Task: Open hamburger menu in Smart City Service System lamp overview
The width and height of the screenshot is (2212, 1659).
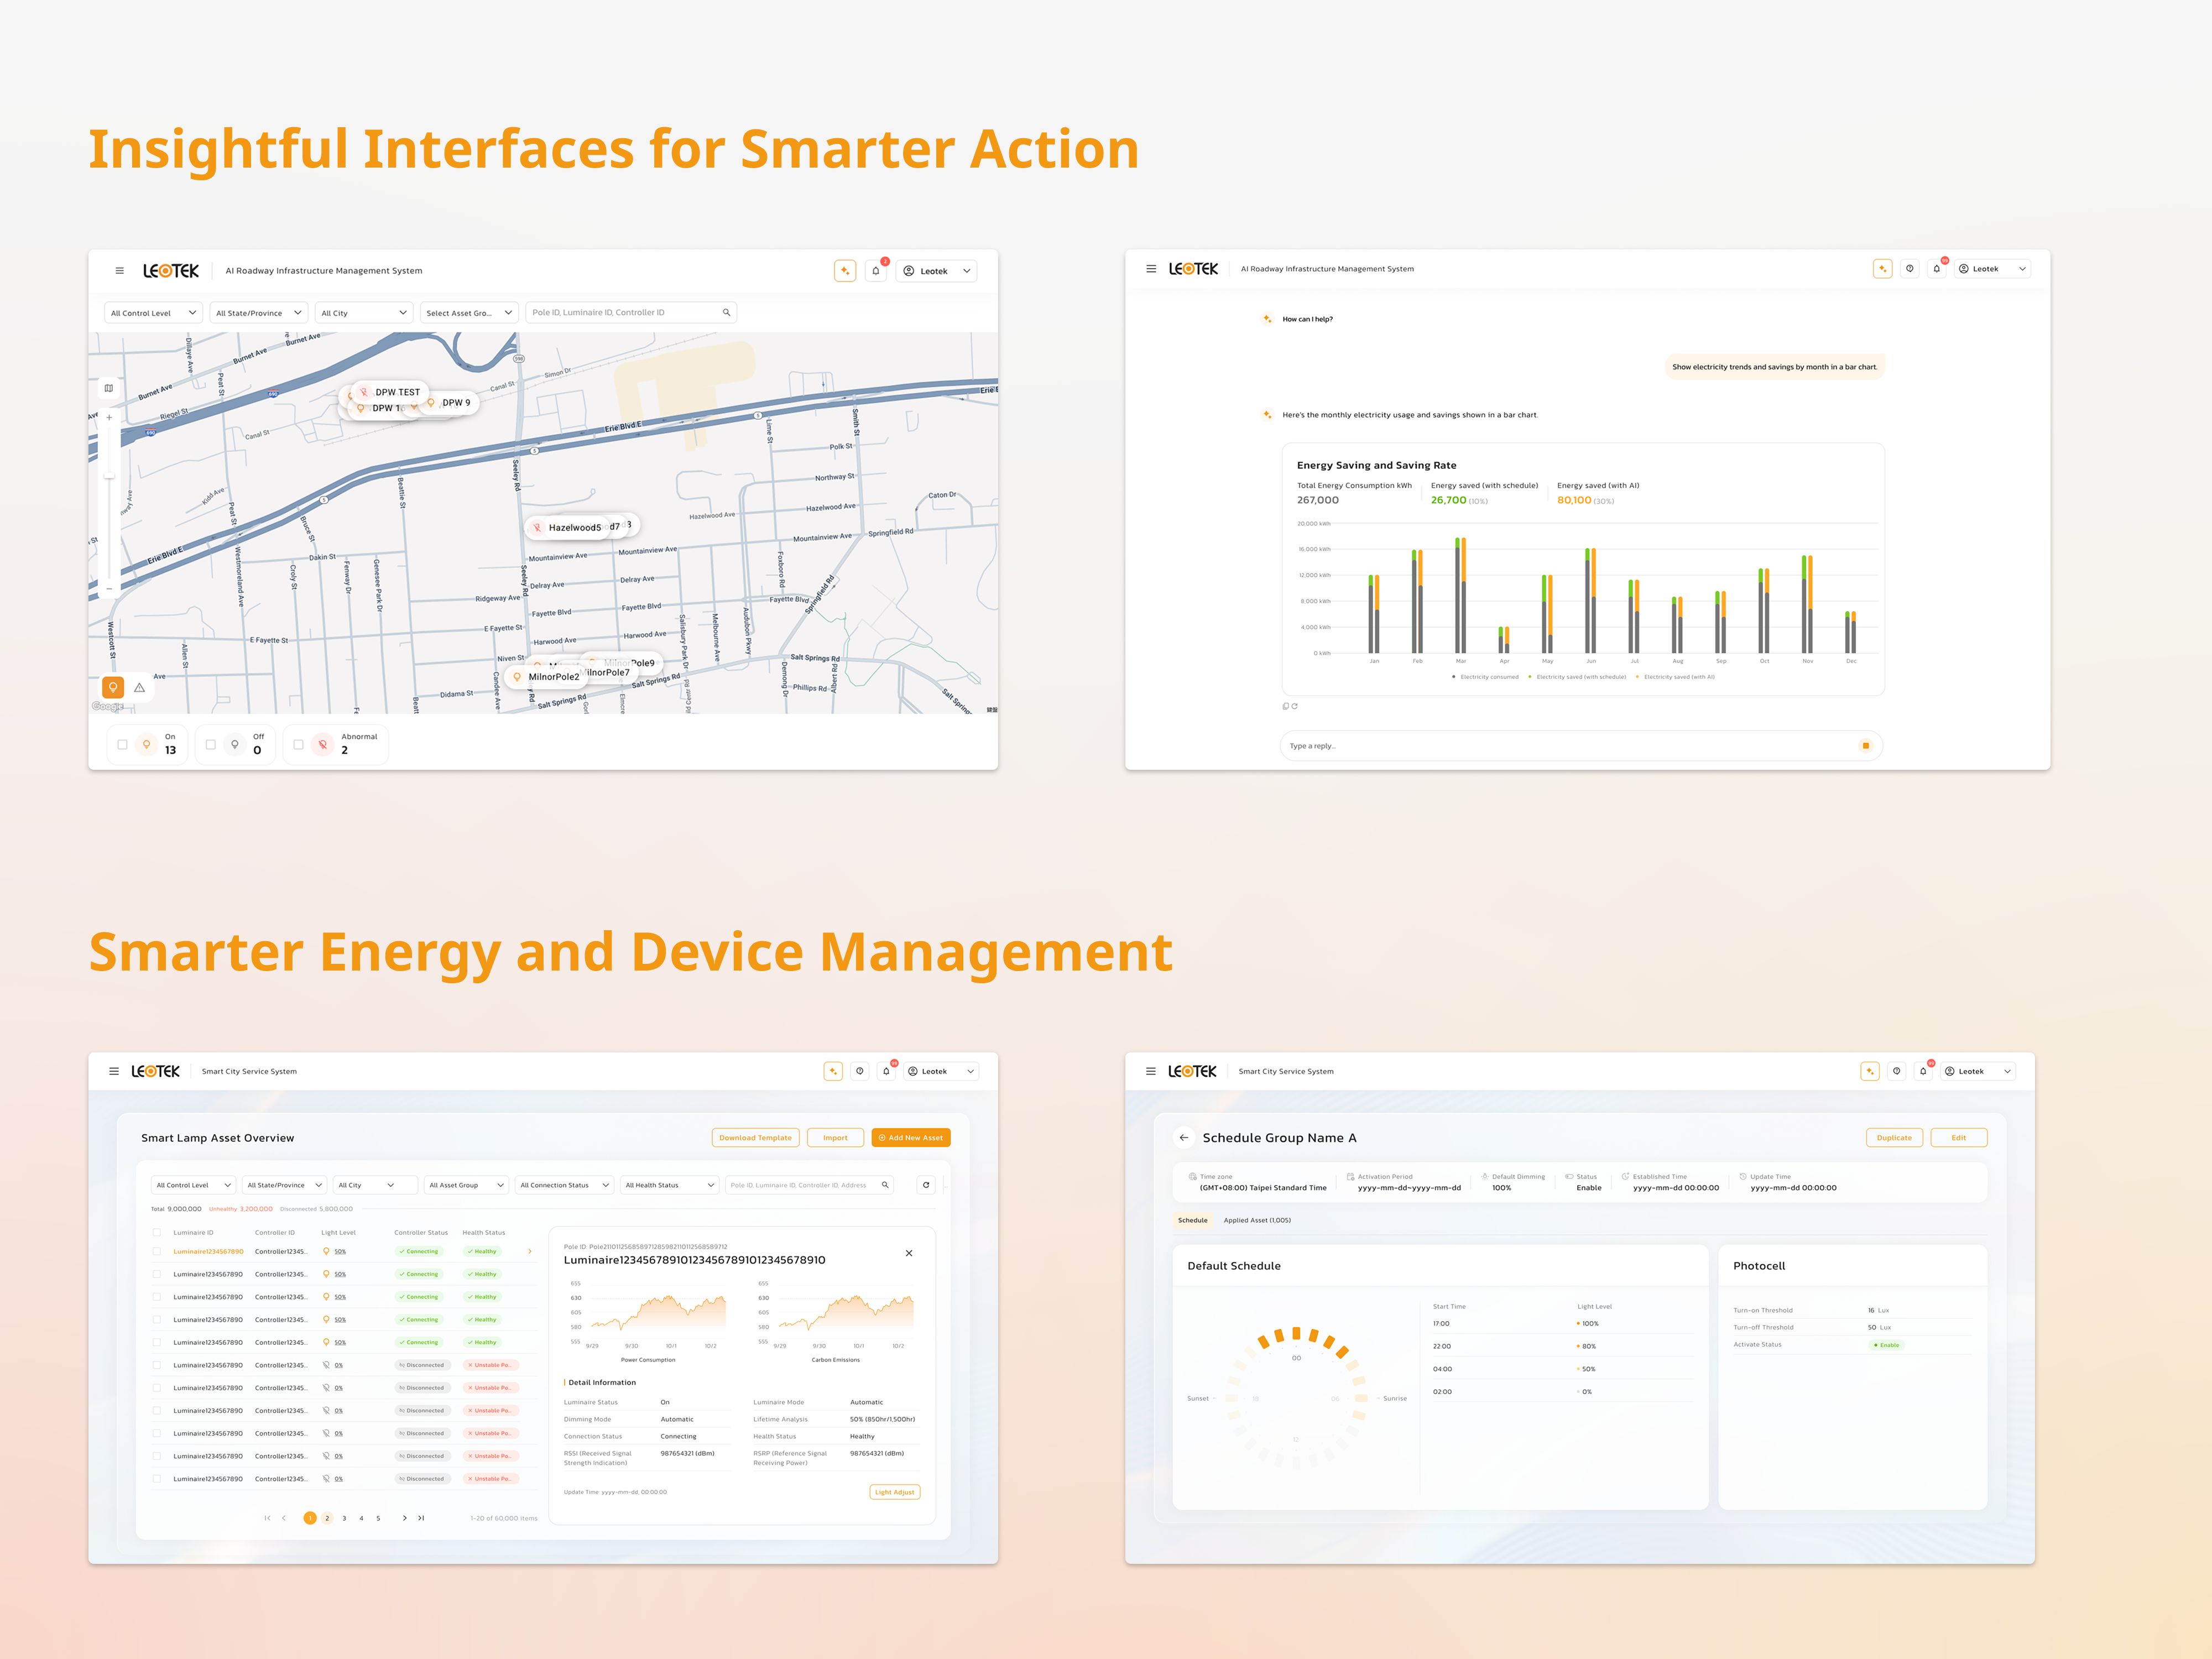Action: (114, 1071)
